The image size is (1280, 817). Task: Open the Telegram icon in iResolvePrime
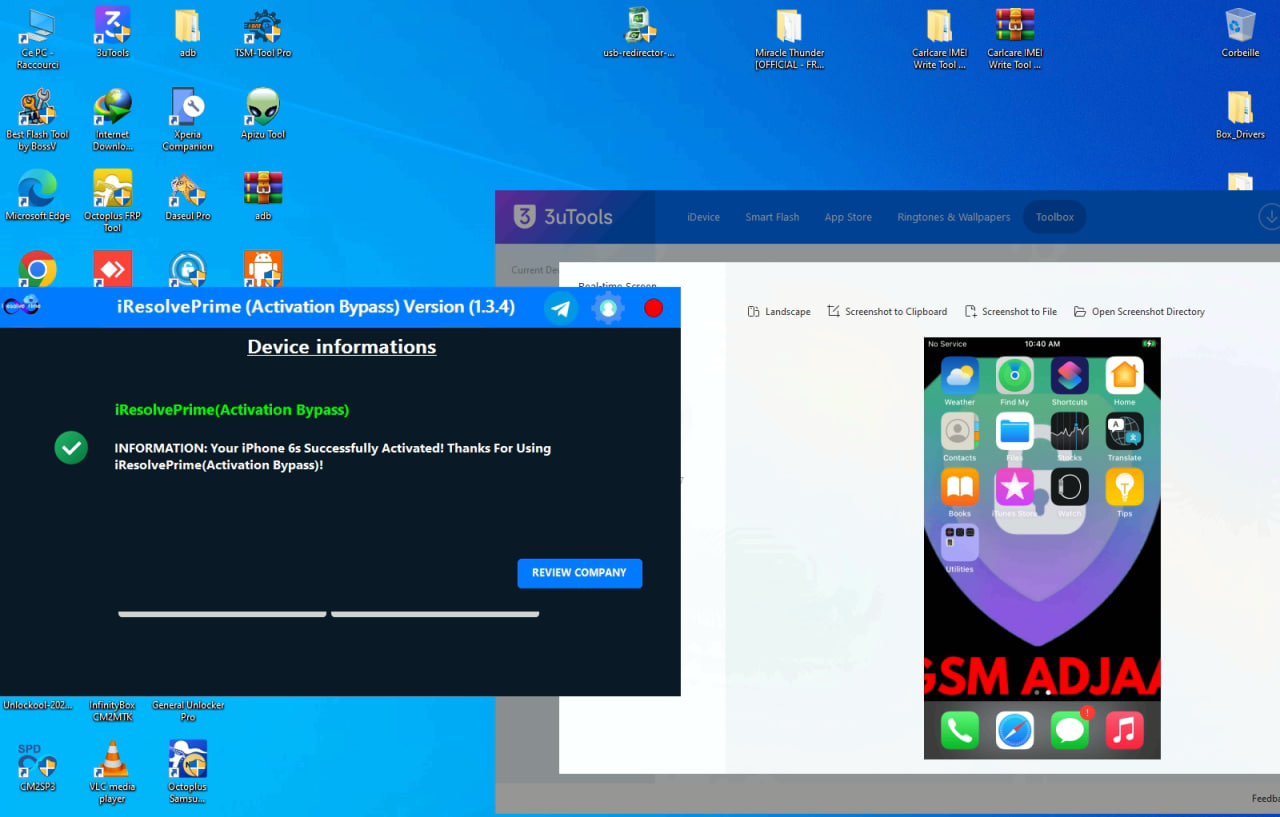[561, 308]
